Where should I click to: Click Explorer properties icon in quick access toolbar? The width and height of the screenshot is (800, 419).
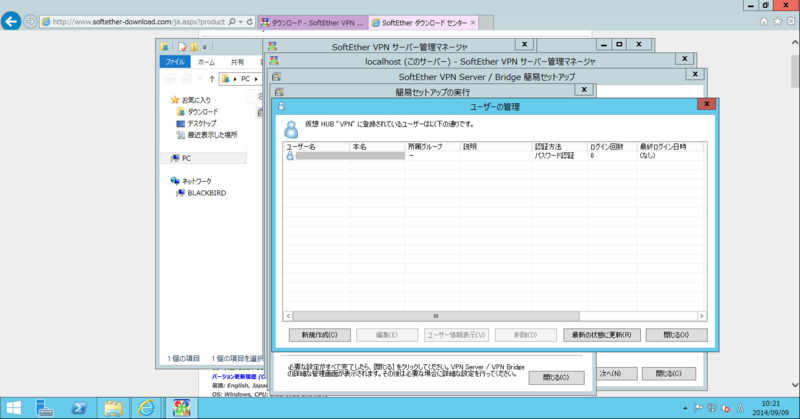pyautogui.click(x=182, y=47)
